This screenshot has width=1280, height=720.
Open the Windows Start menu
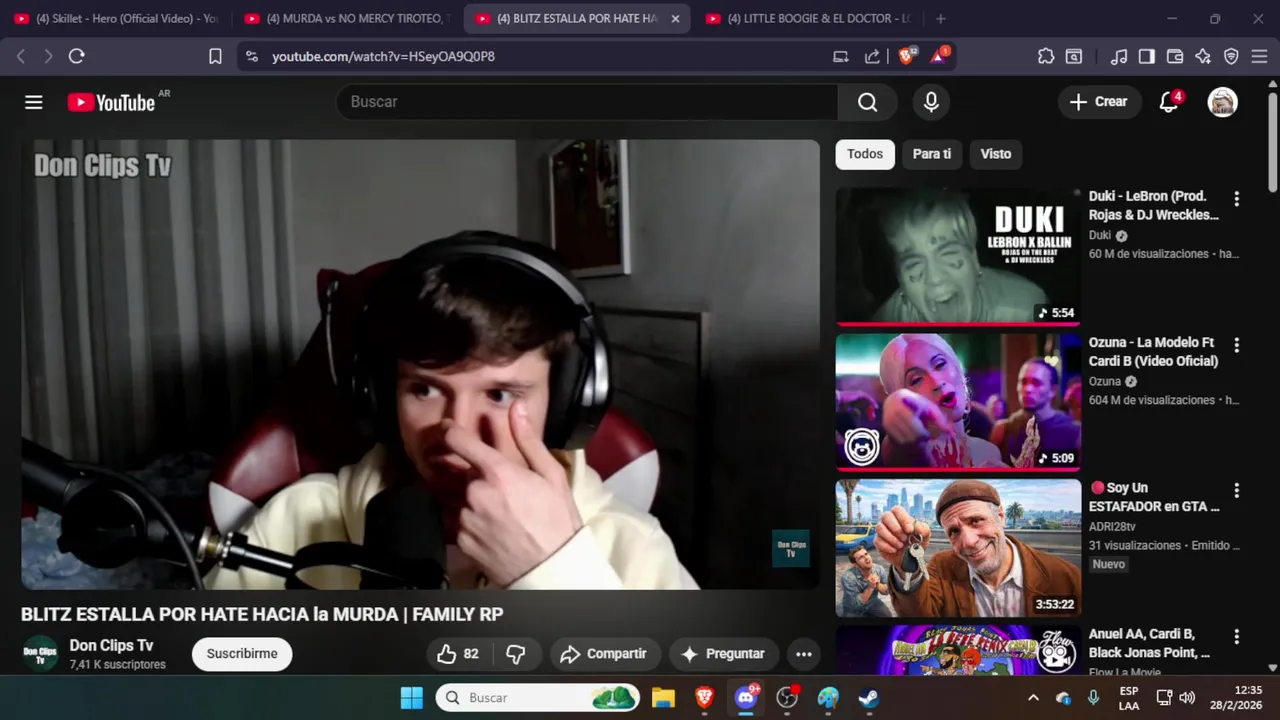tap(411, 698)
